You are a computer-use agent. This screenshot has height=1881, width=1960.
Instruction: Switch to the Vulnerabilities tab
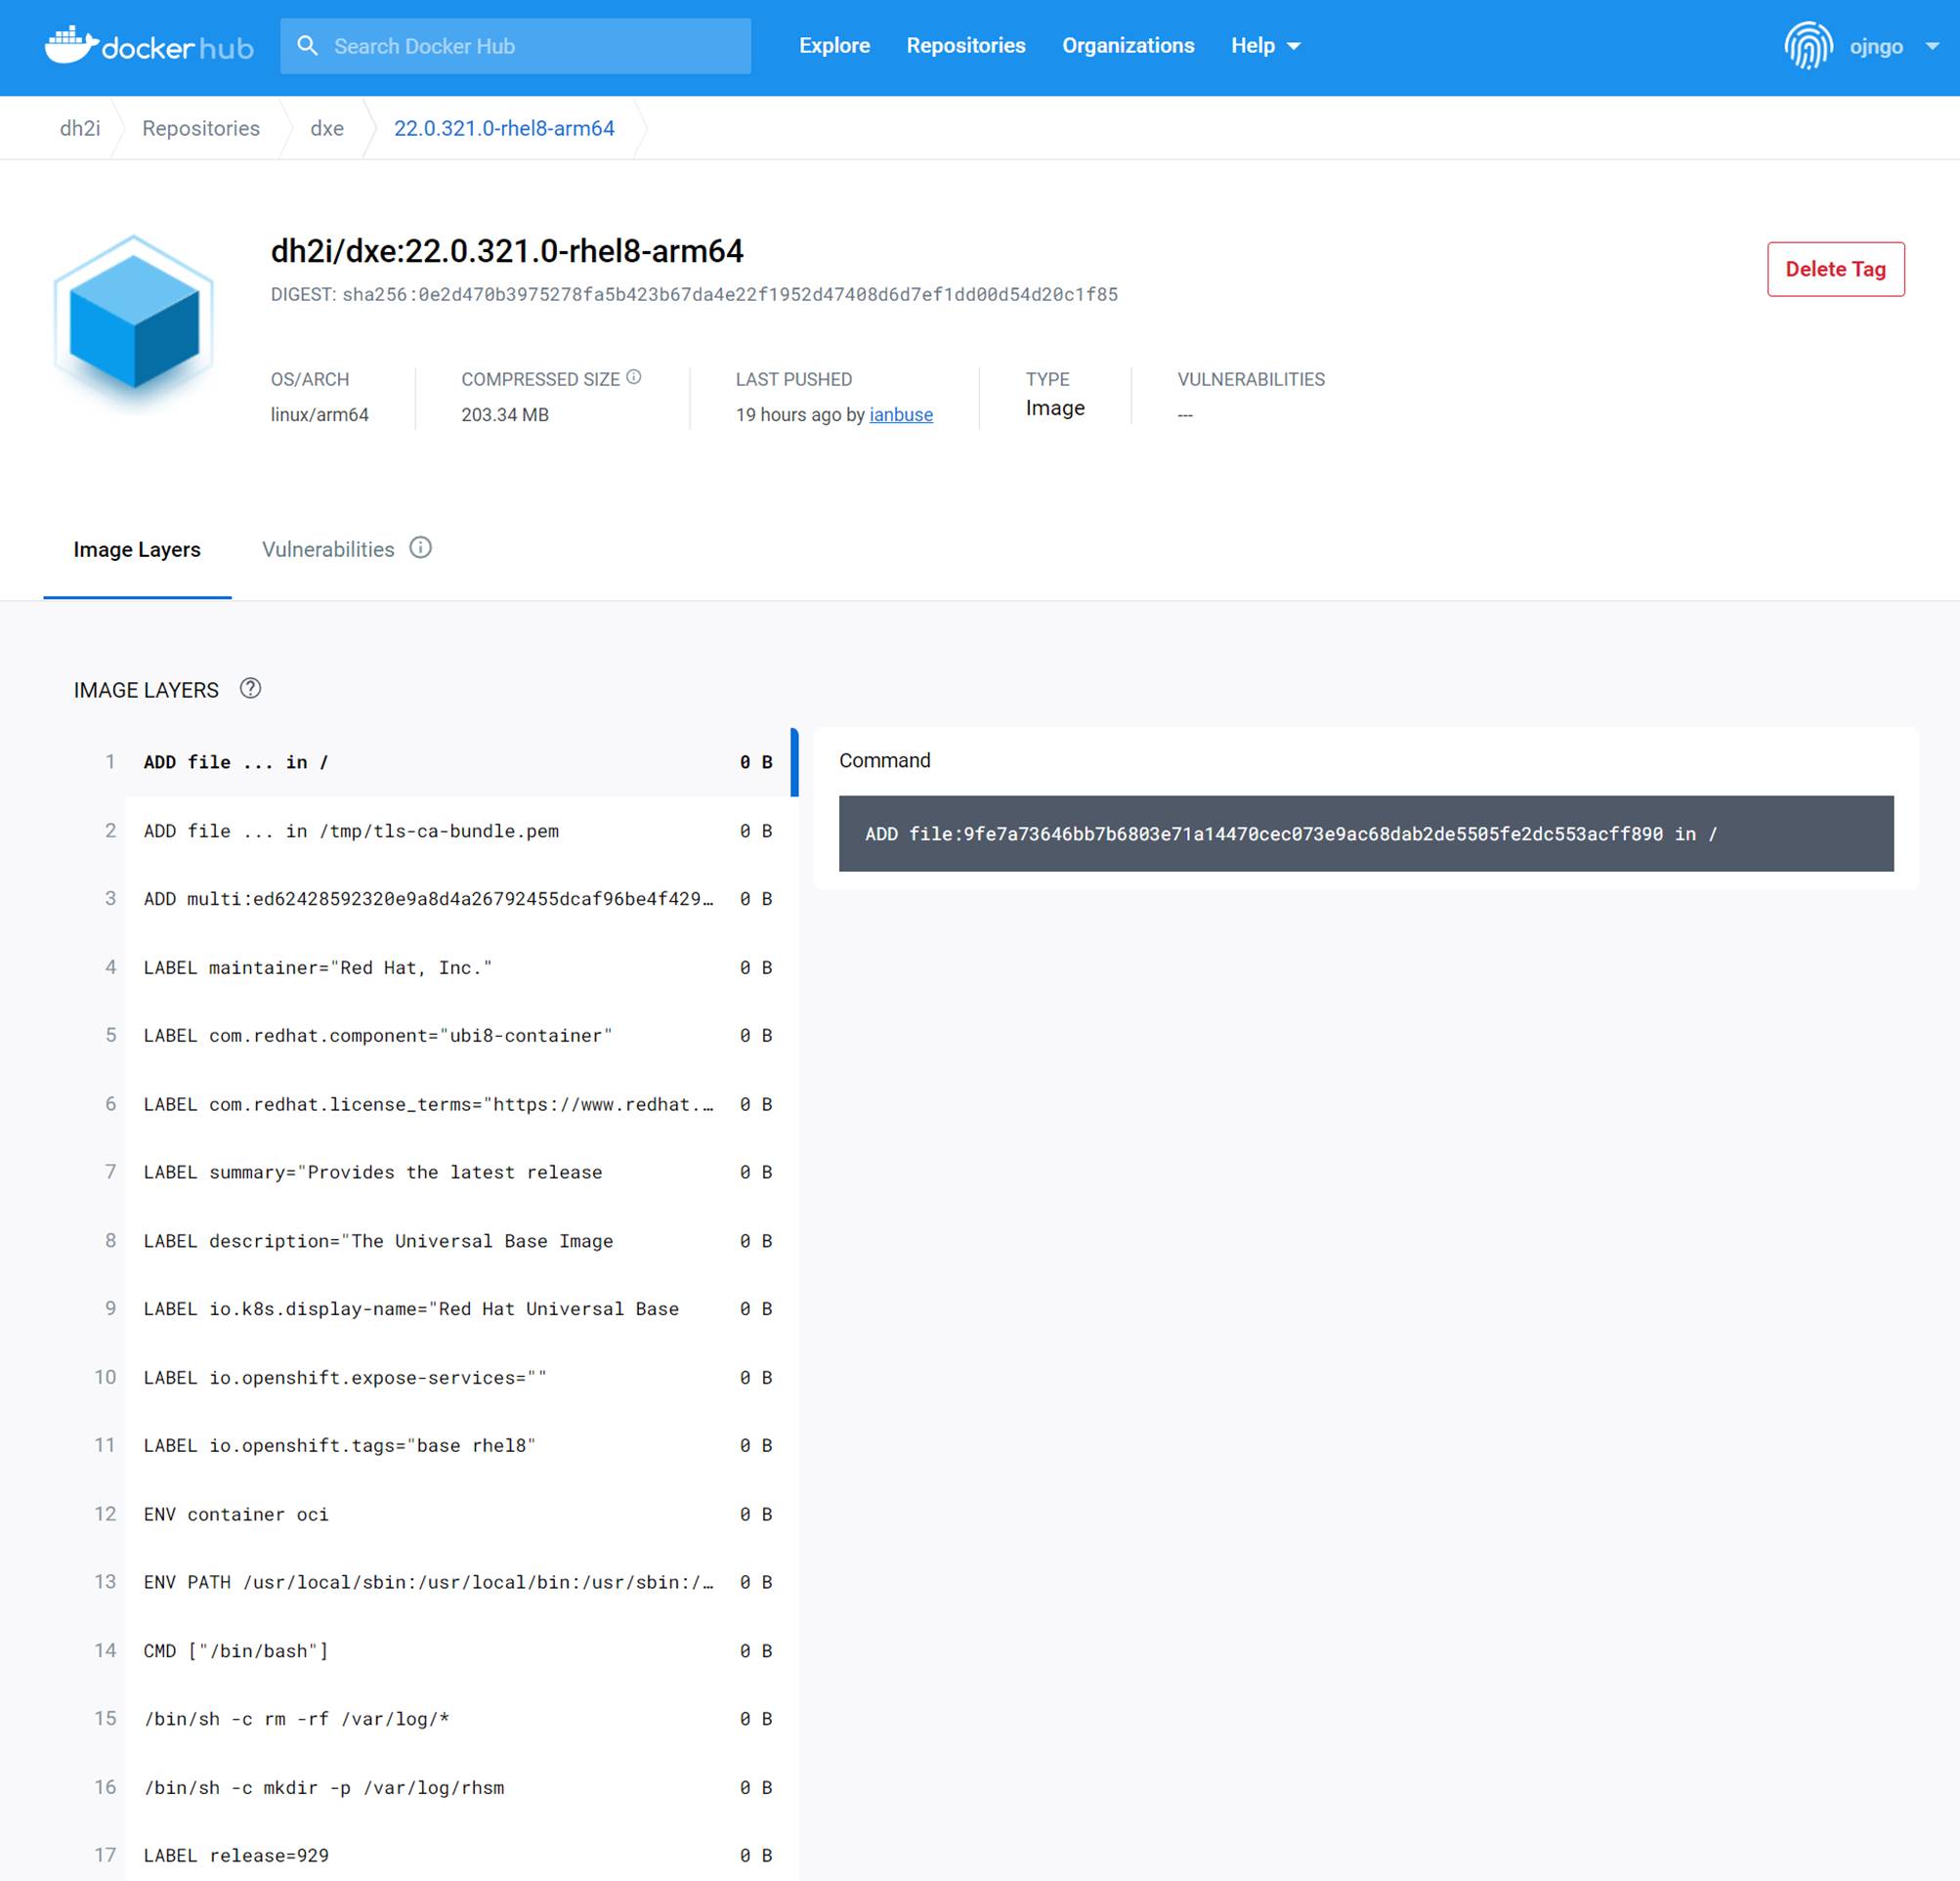[x=328, y=549]
